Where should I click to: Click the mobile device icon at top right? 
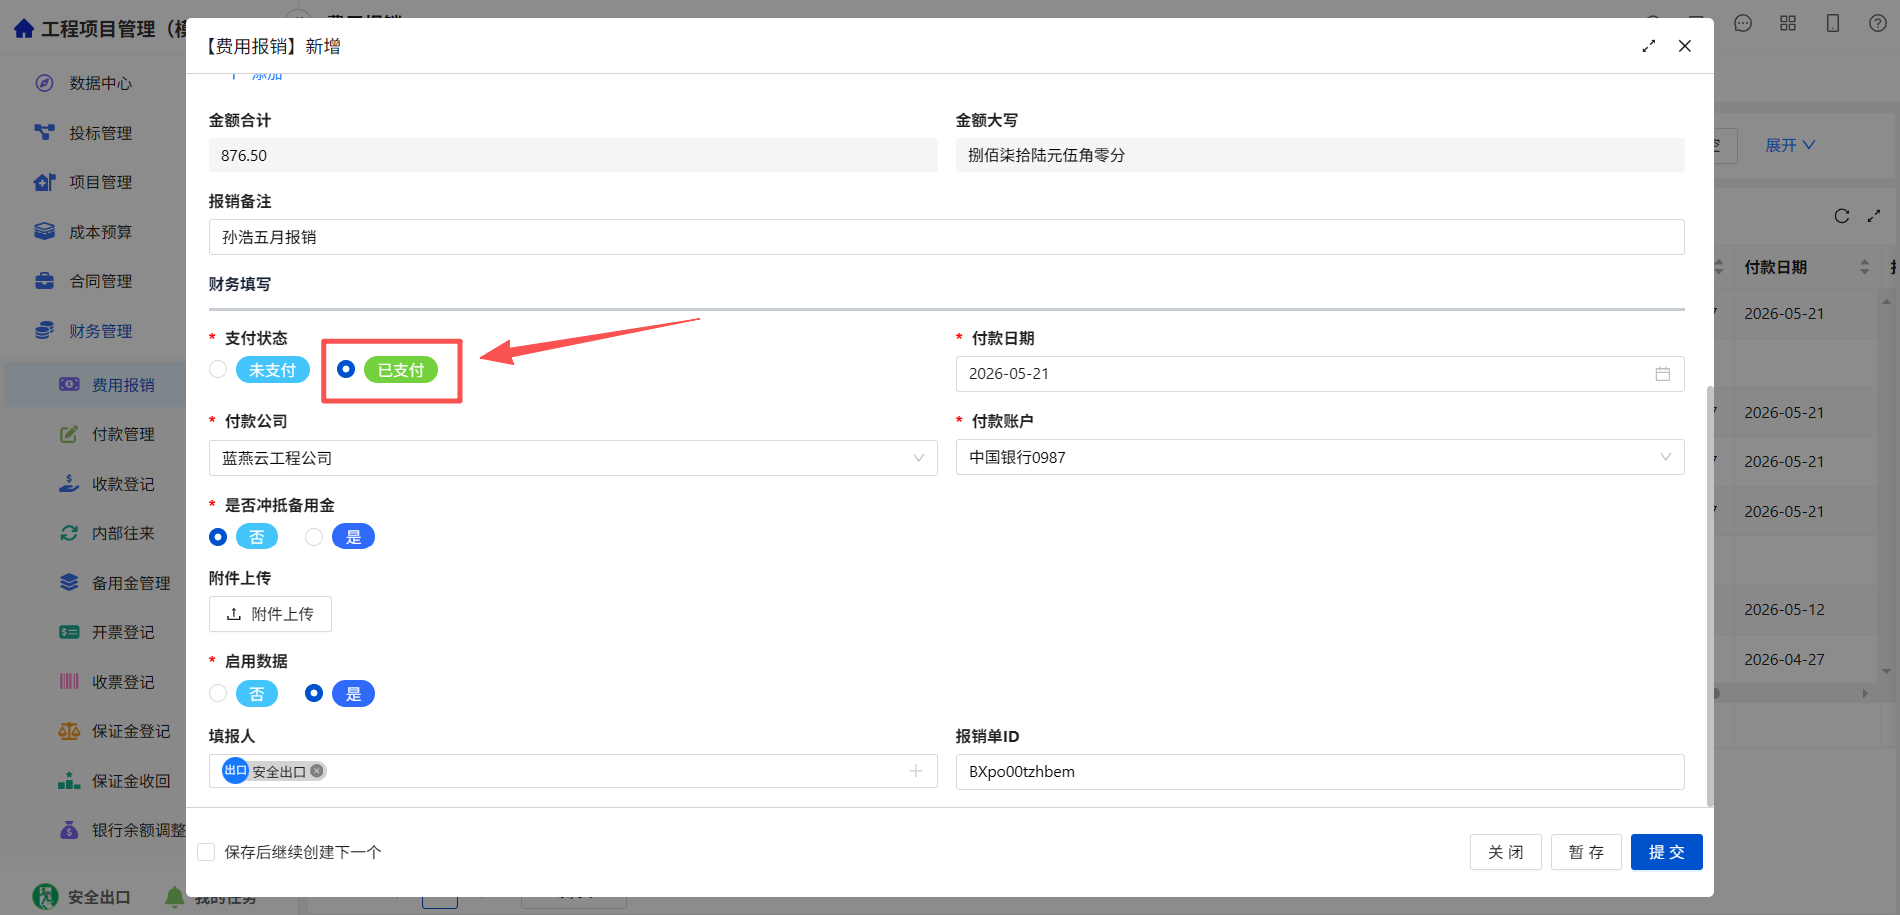click(1833, 23)
